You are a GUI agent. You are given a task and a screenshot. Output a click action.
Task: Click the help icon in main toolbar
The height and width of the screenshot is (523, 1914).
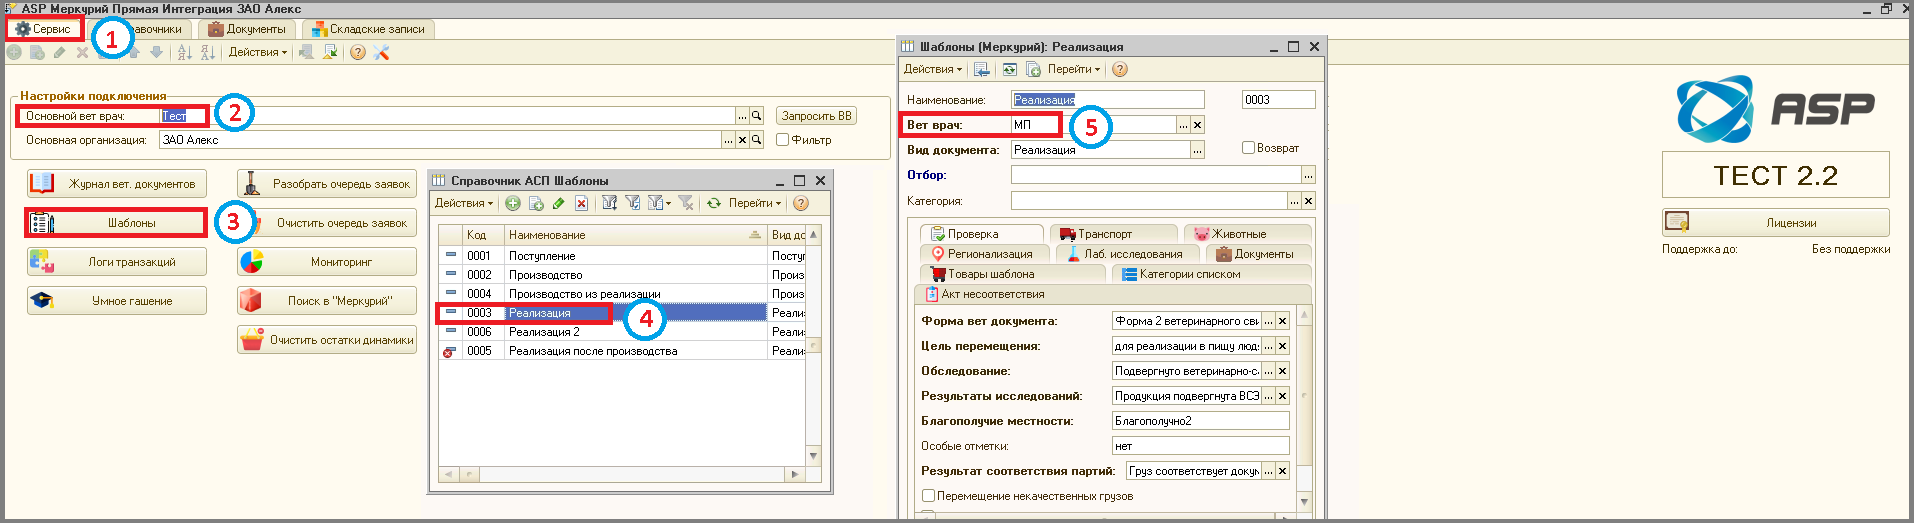(358, 52)
